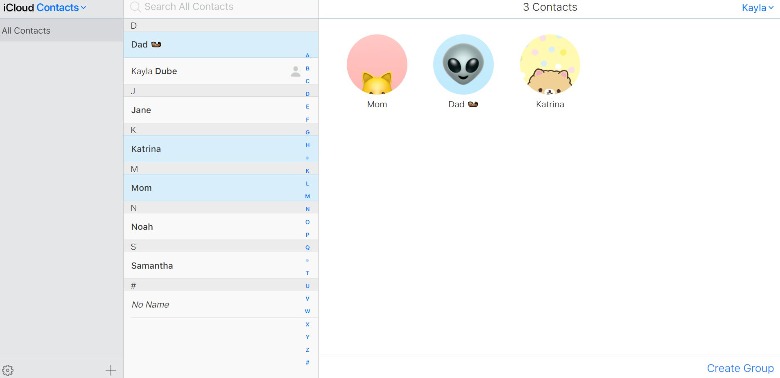The image size is (780, 378).
Task: Jump to letter Z in alphabet index
Action: [307, 350]
